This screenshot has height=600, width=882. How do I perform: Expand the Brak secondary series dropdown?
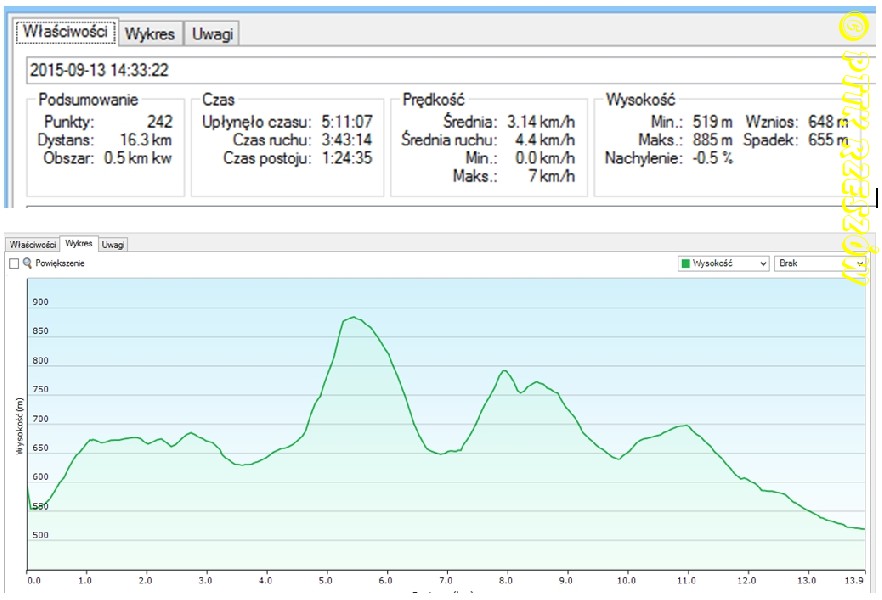click(x=820, y=263)
